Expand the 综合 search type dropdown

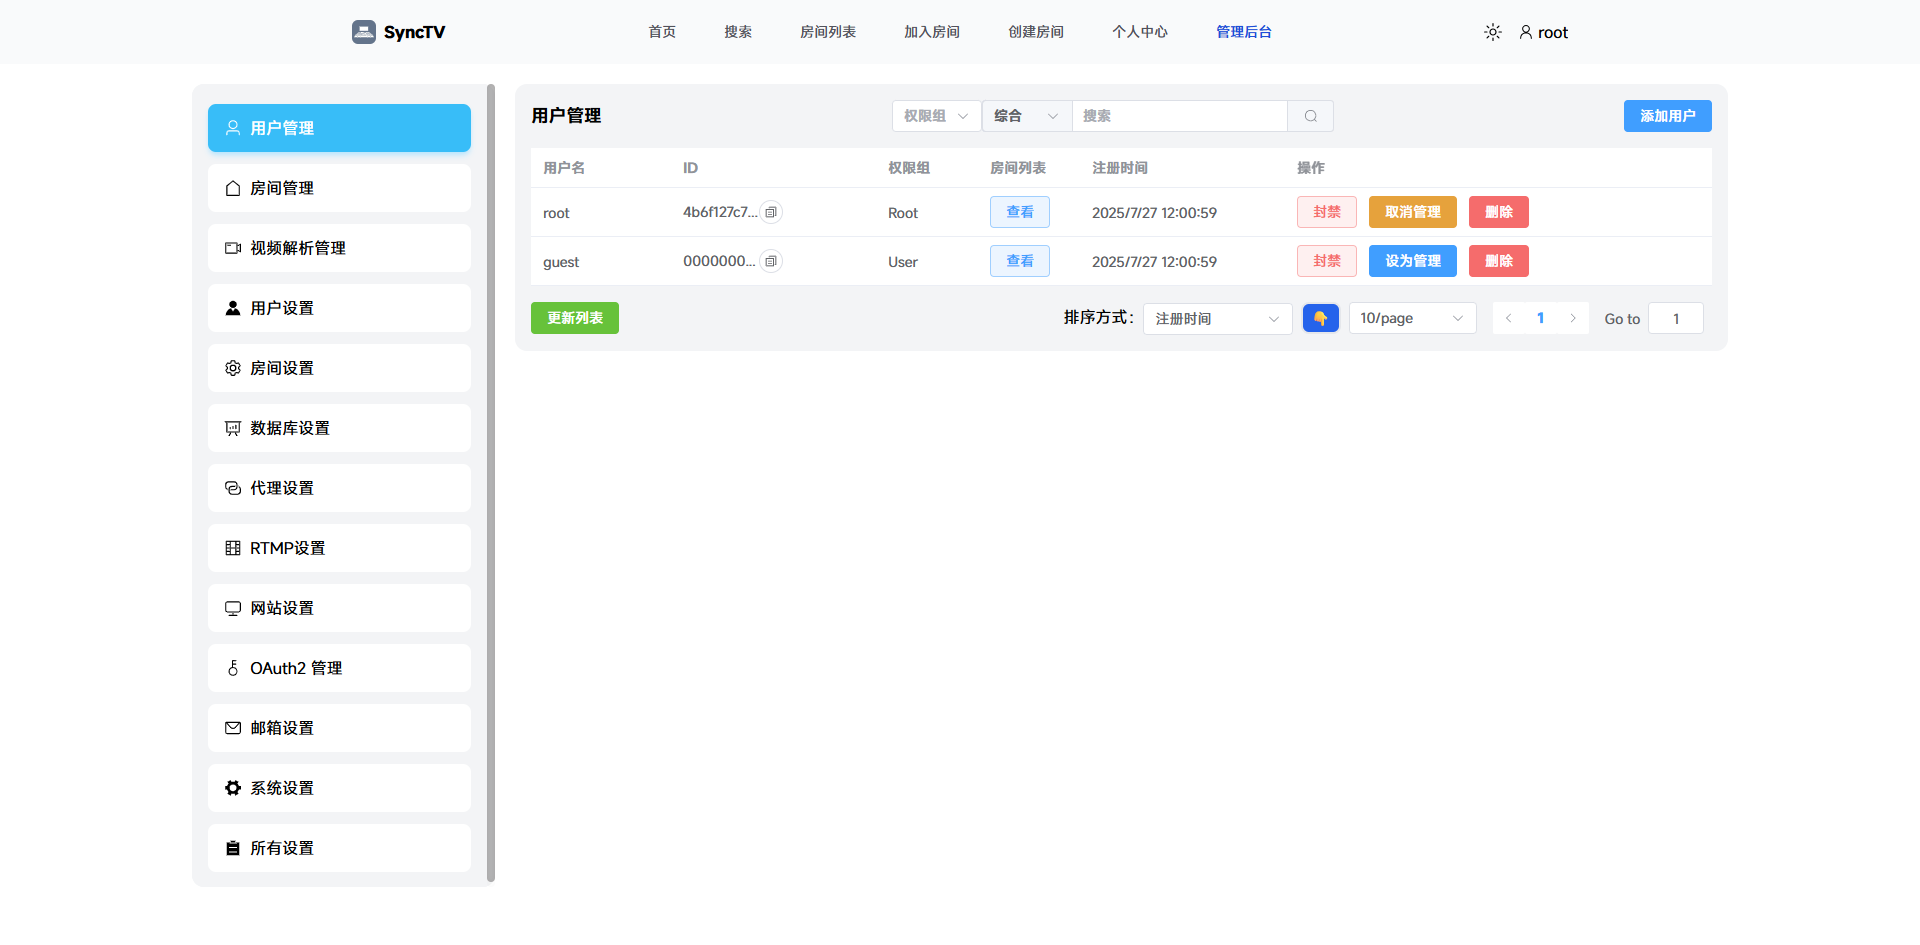pos(1027,116)
